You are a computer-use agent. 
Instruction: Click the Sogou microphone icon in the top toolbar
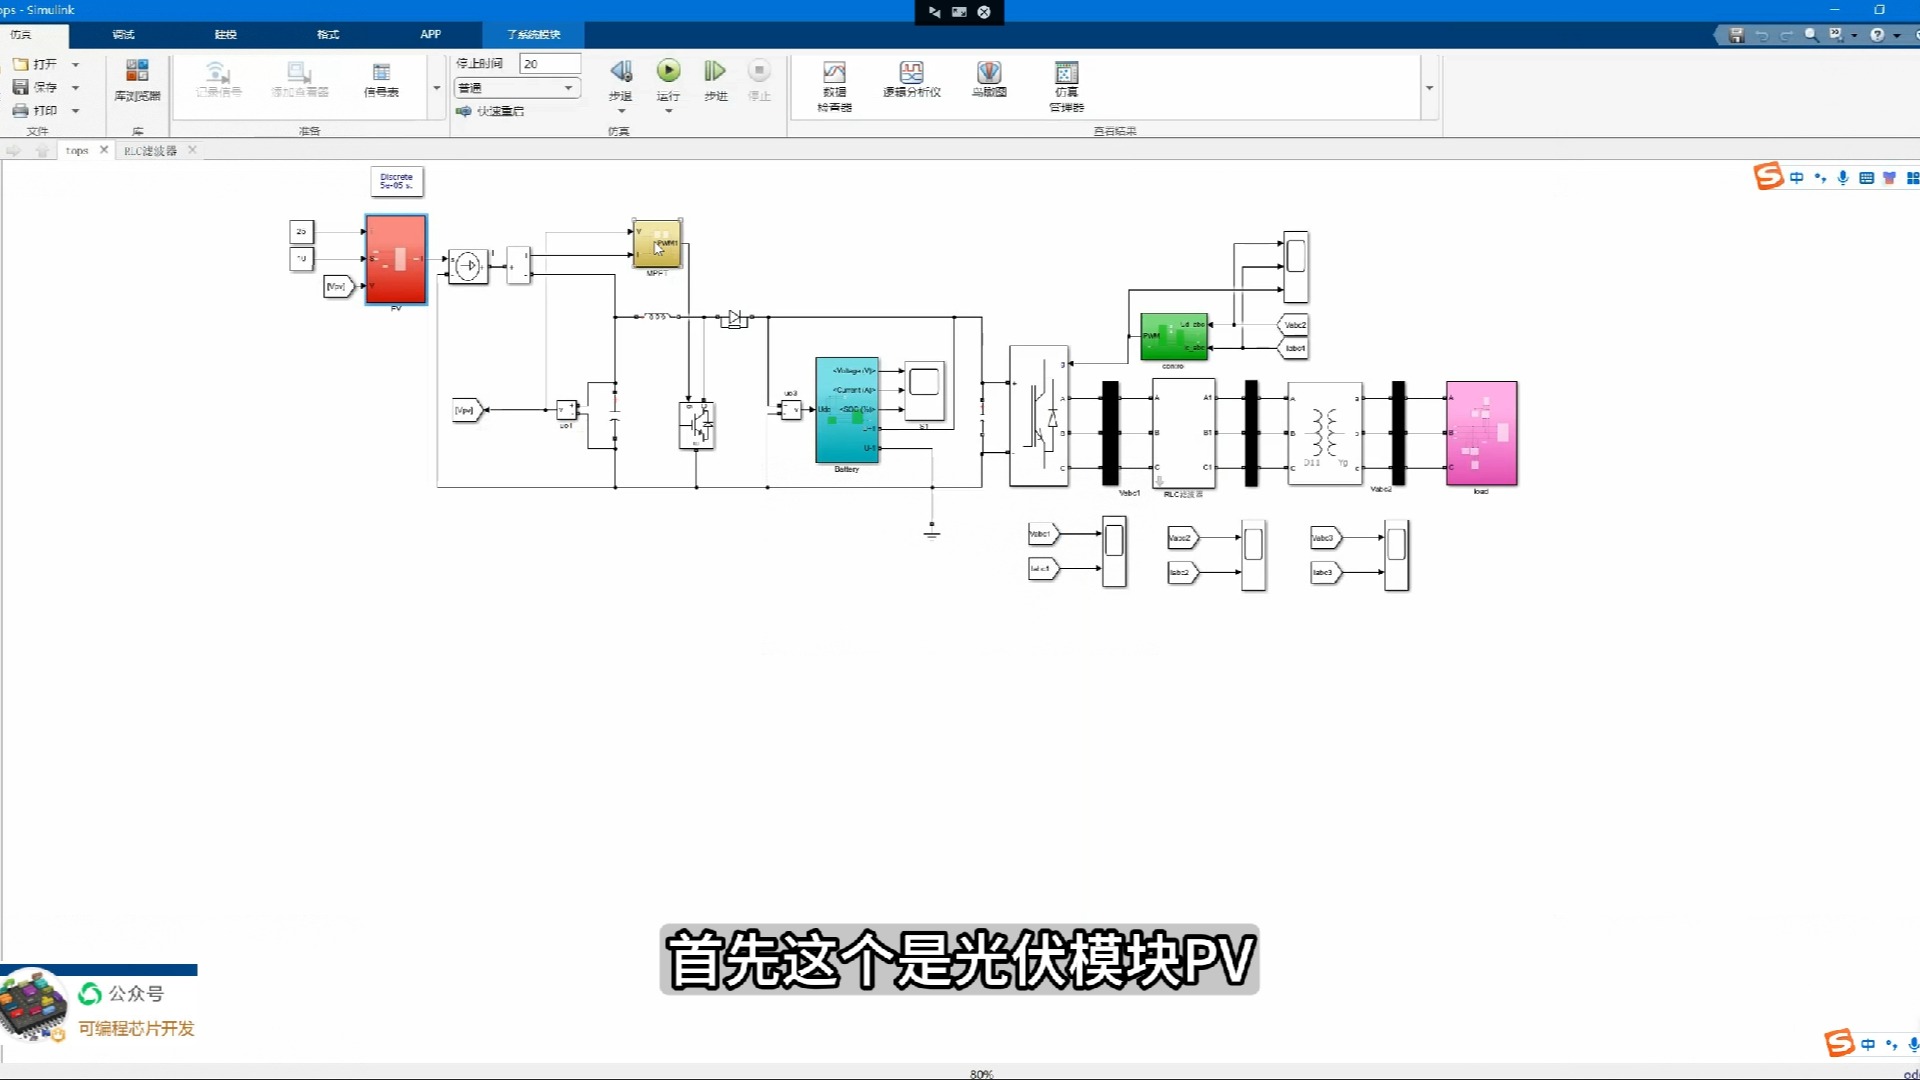pos(1843,178)
